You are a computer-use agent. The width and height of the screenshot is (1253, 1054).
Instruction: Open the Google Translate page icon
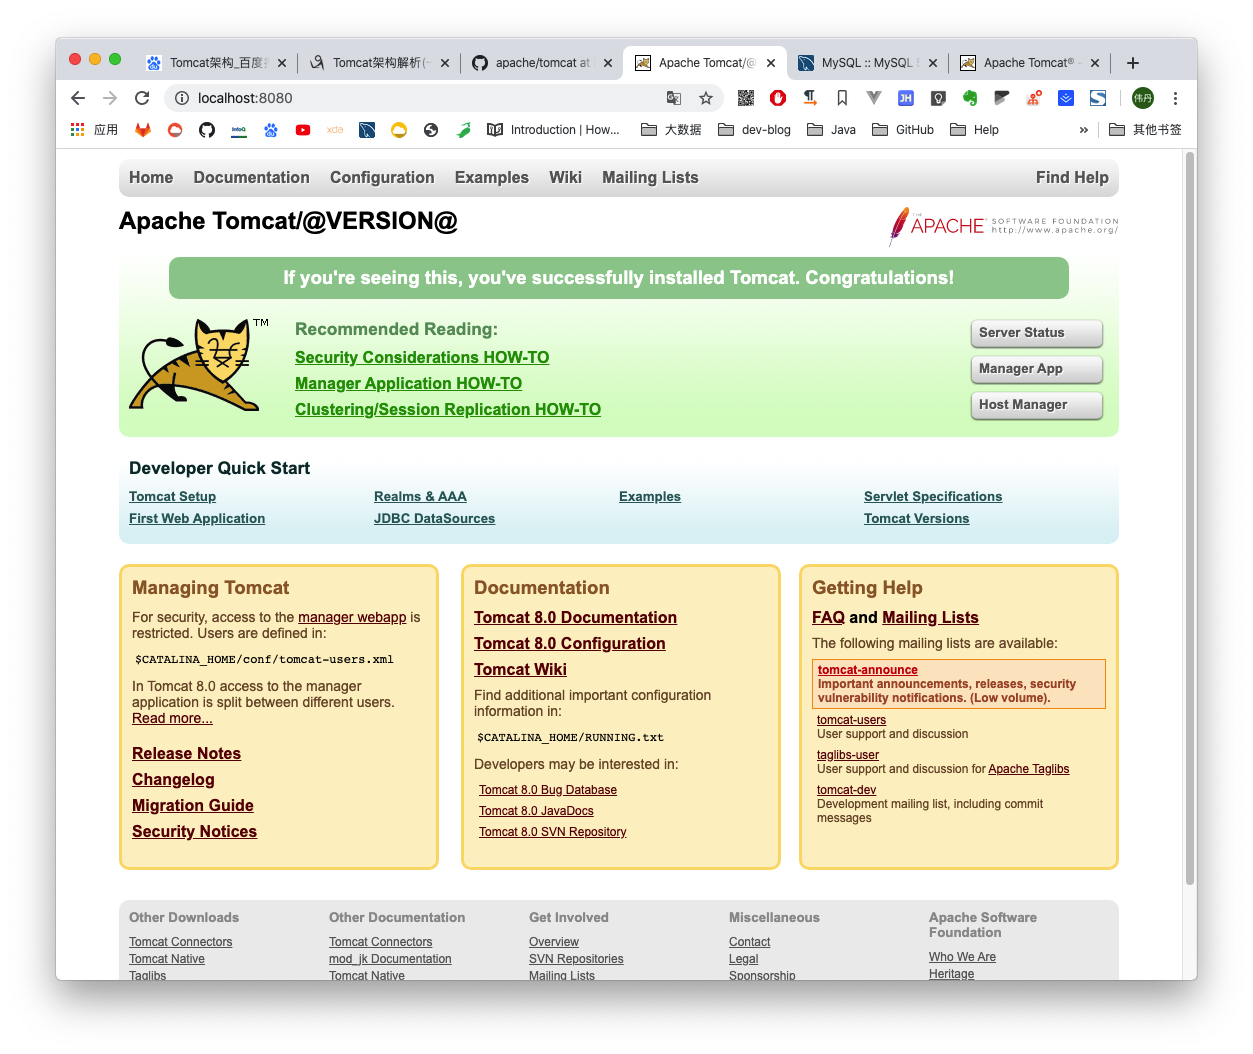[x=674, y=98]
